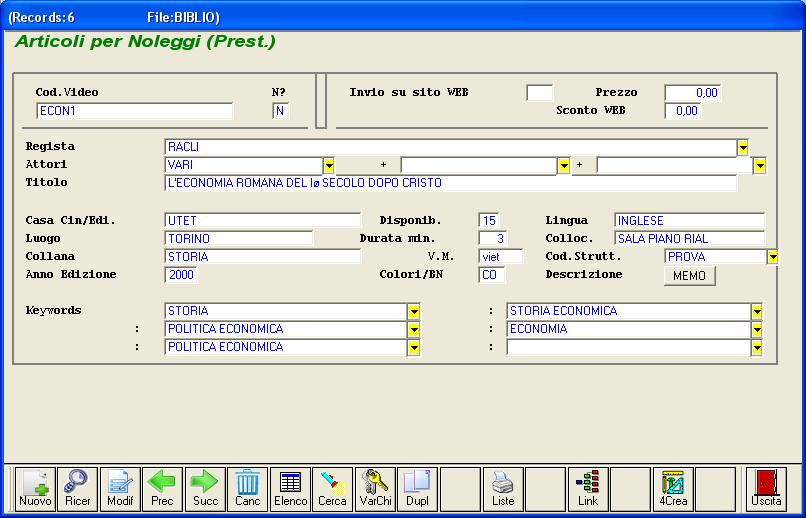Click the Titolo field text
Viewport: 806px width, 518px height.
click(x=451, y=183)
